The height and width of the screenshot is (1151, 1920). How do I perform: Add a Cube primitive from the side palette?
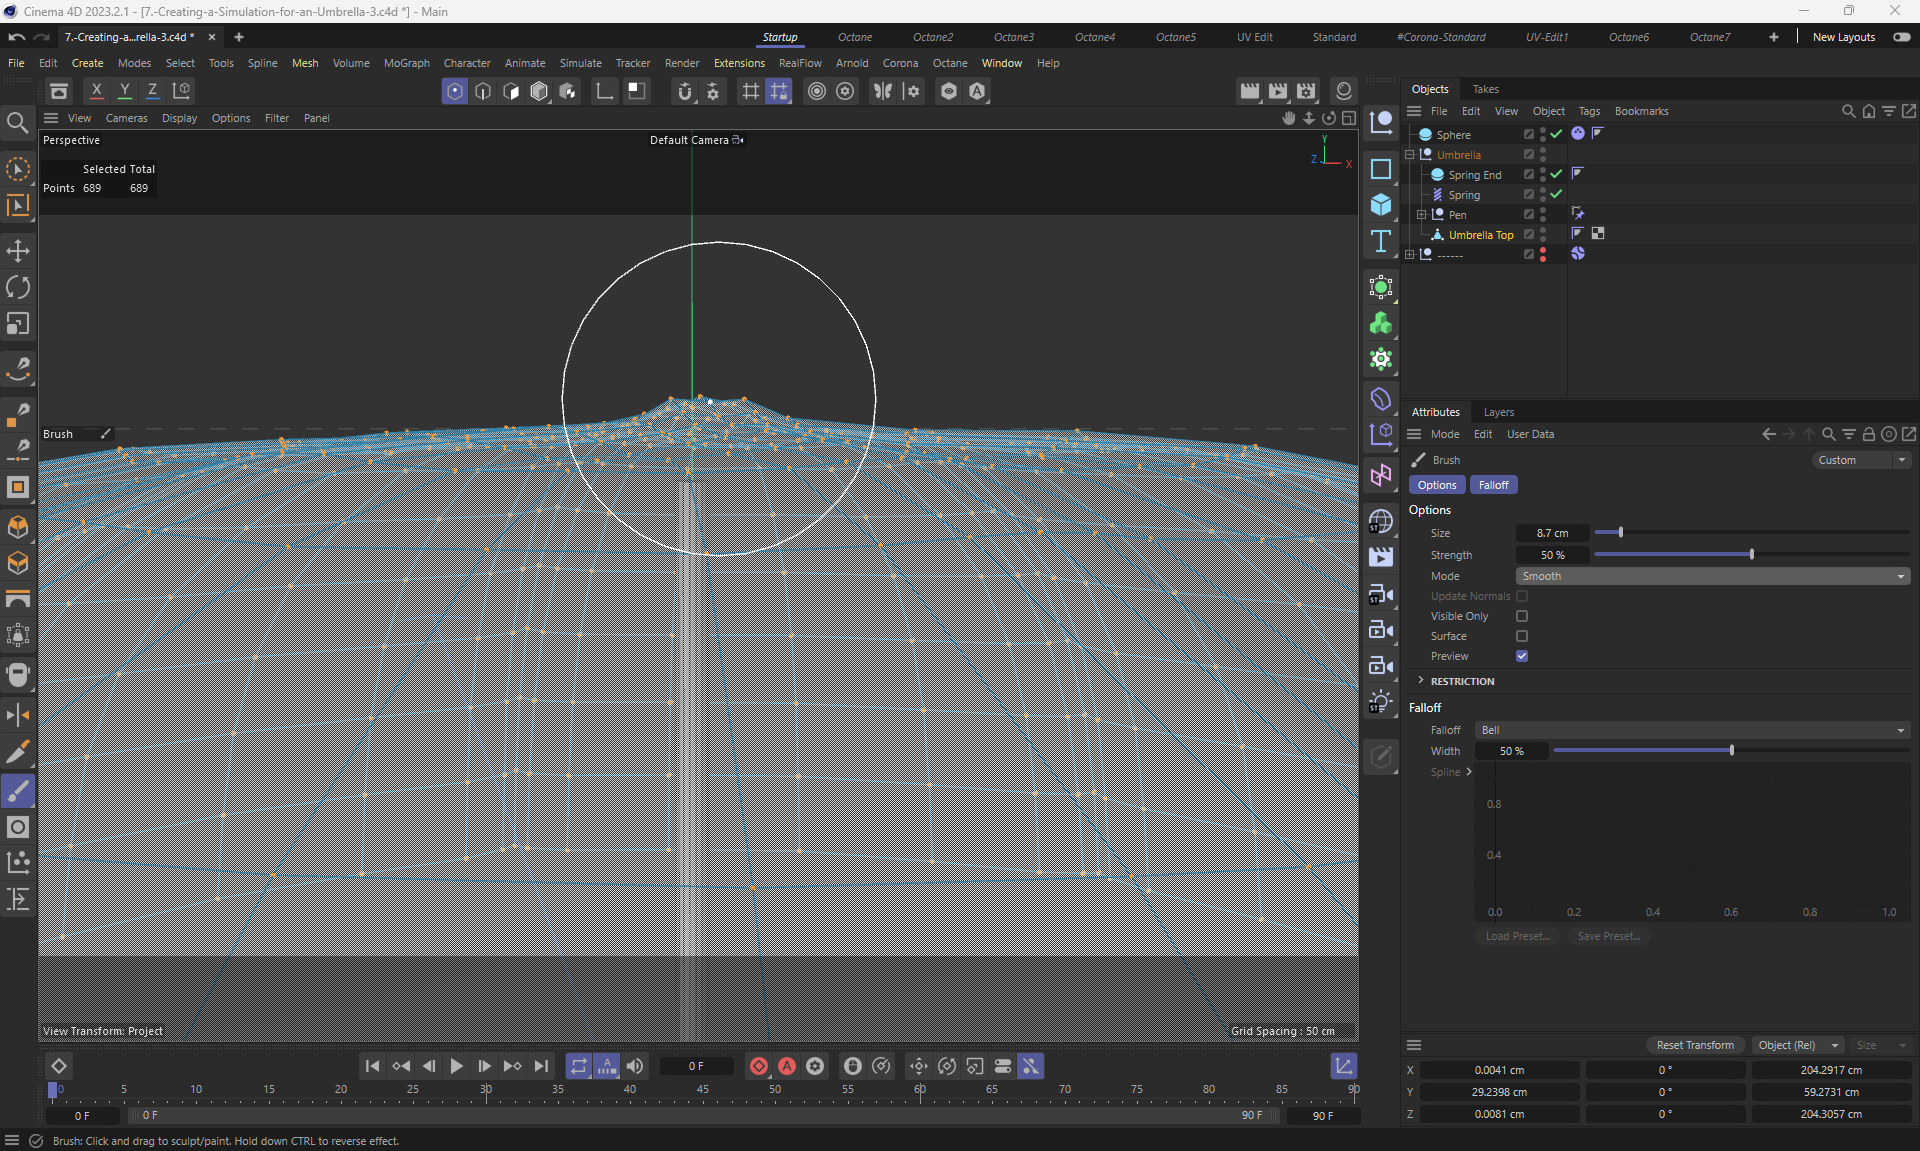(x=1381, y=205)
